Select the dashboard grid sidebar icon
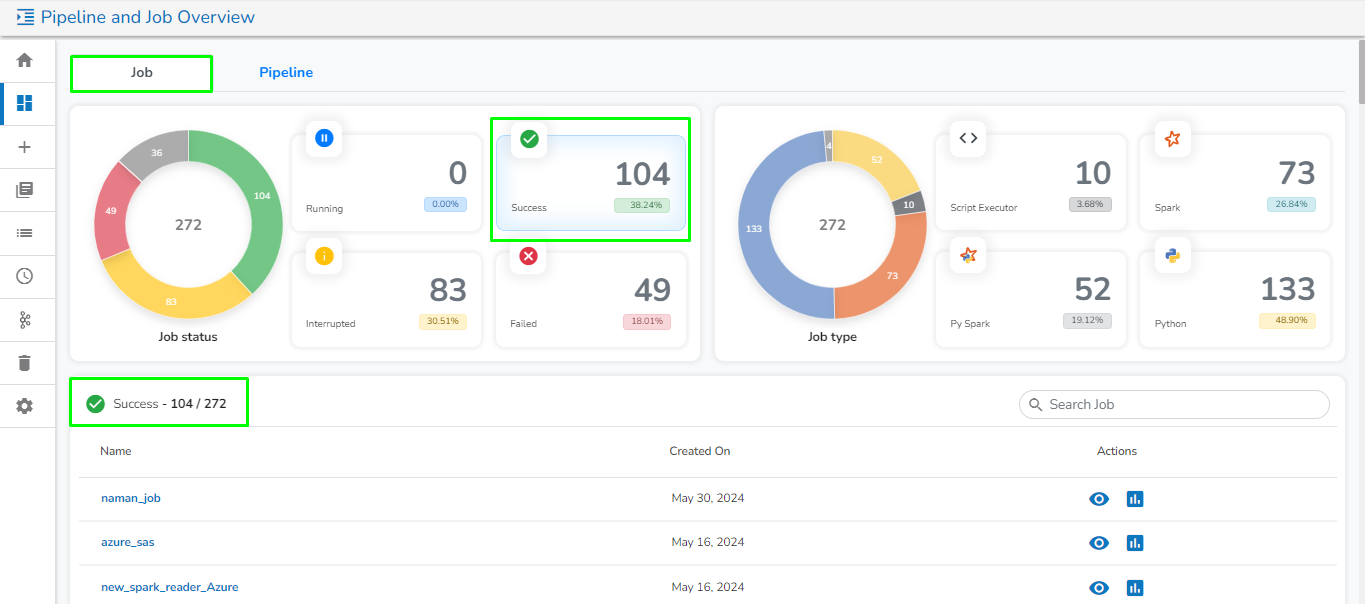The image size is (1365, 604). click(25, 103)
